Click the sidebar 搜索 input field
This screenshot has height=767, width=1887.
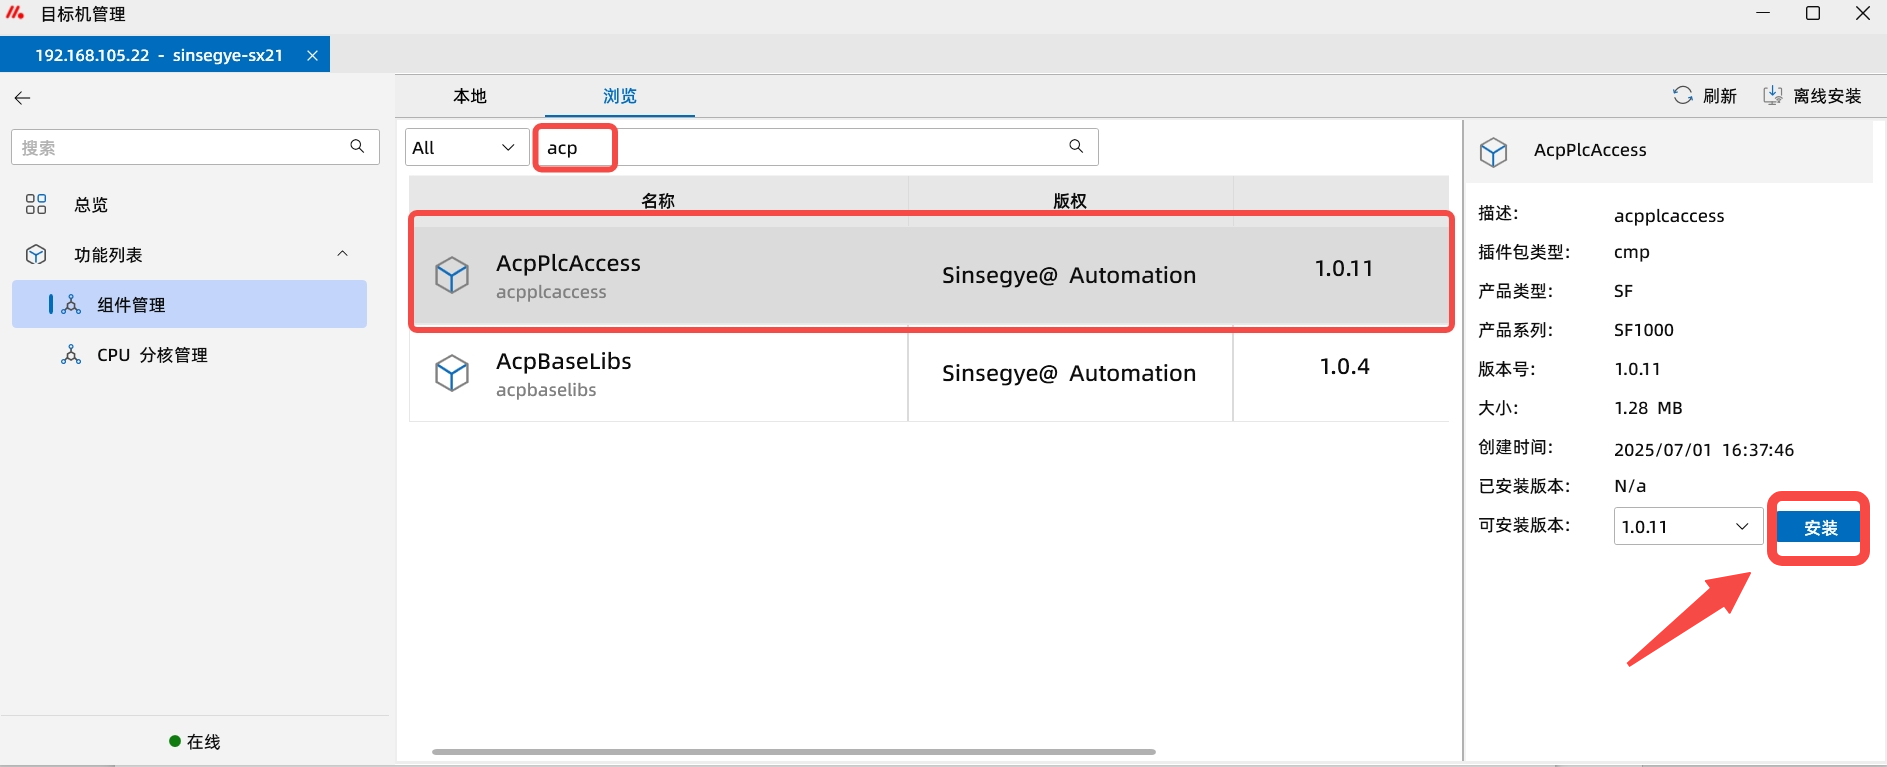tap(180, 147)
